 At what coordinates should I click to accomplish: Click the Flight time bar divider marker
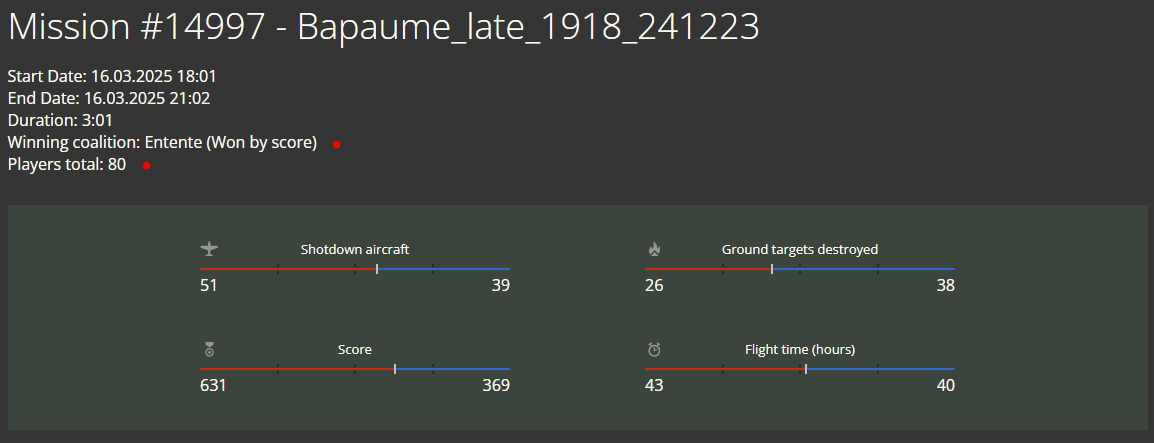click(806, 369)
